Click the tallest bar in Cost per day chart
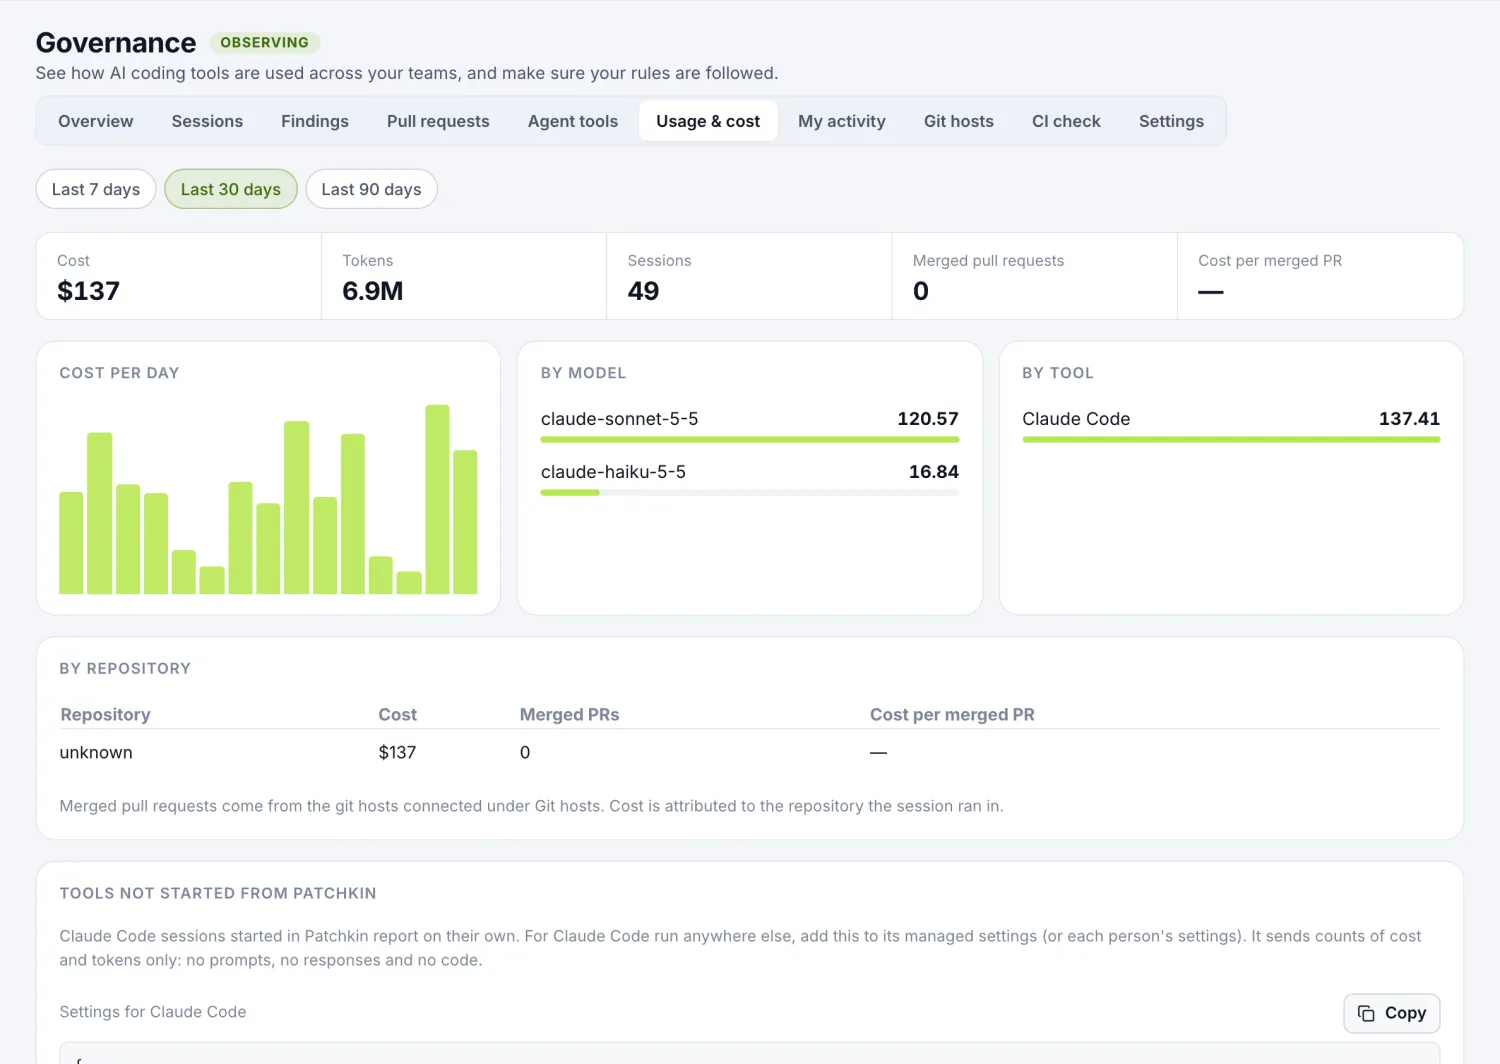This screenshot has height=1064, width=1500. pos(437,499)
